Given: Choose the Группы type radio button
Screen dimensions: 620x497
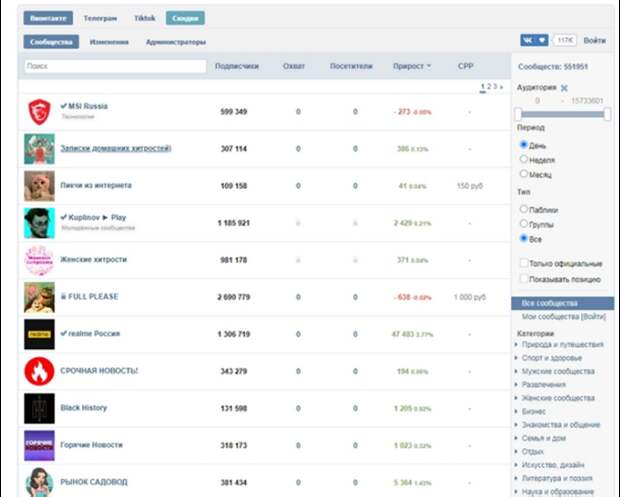Looking at the screenshot, I should coord(524,224).
